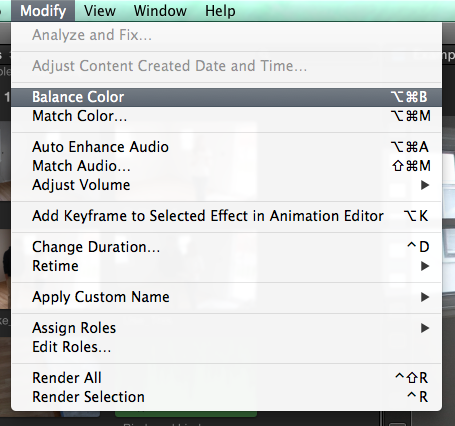Choose Change Duration… option
The width and height of the screenshot is (455, 426).
(226, 247)
